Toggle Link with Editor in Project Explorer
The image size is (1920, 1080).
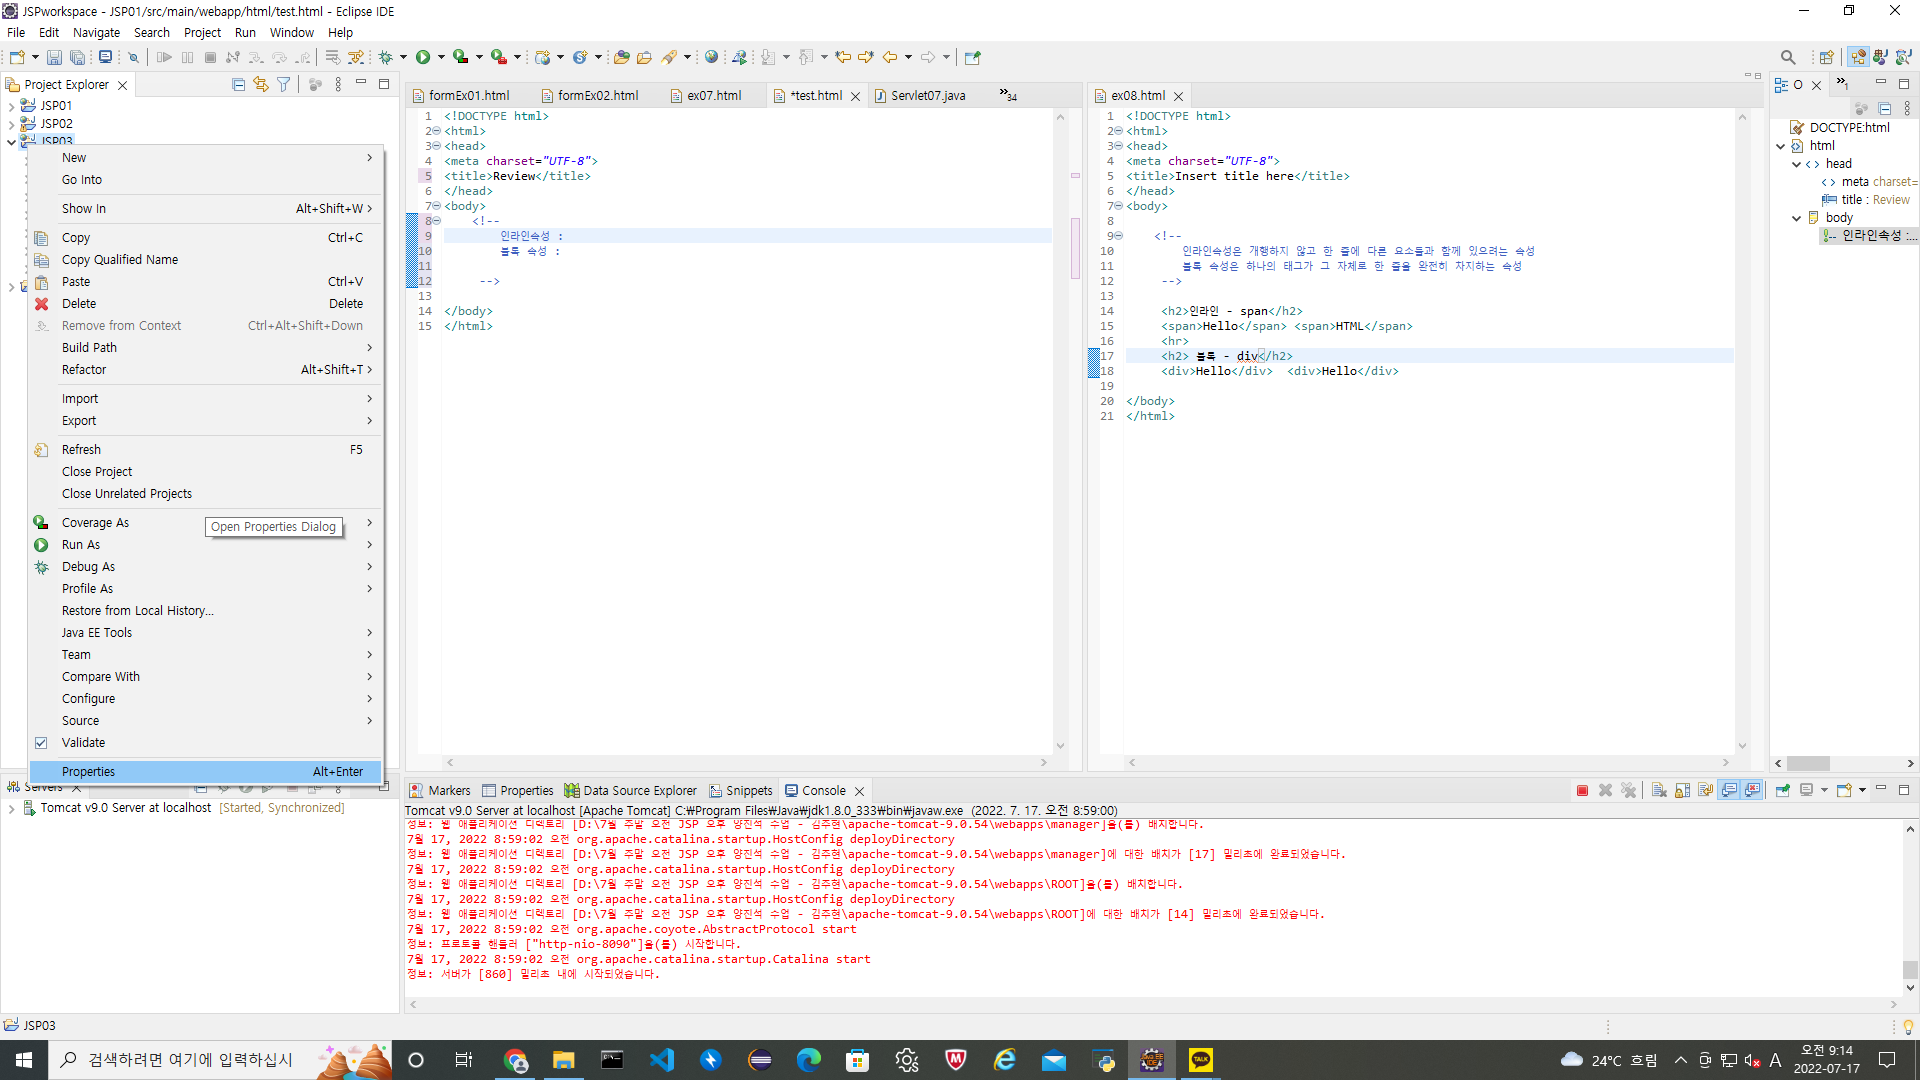coord(261,84)
